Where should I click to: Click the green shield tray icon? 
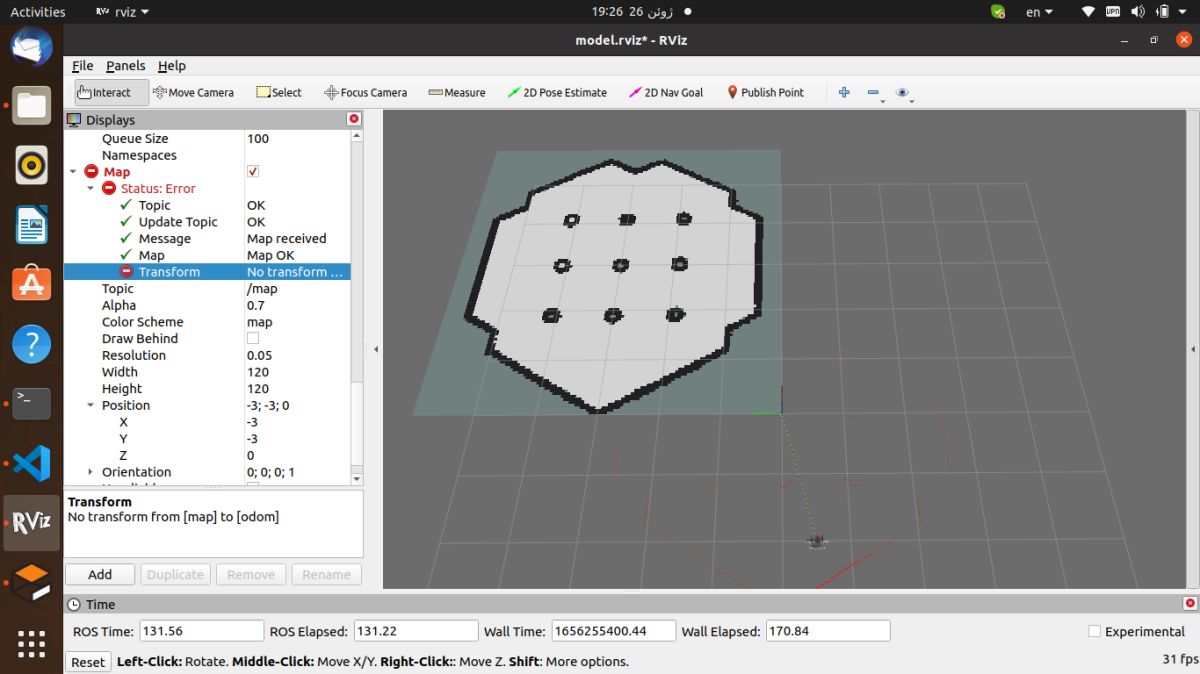[998, 12]
